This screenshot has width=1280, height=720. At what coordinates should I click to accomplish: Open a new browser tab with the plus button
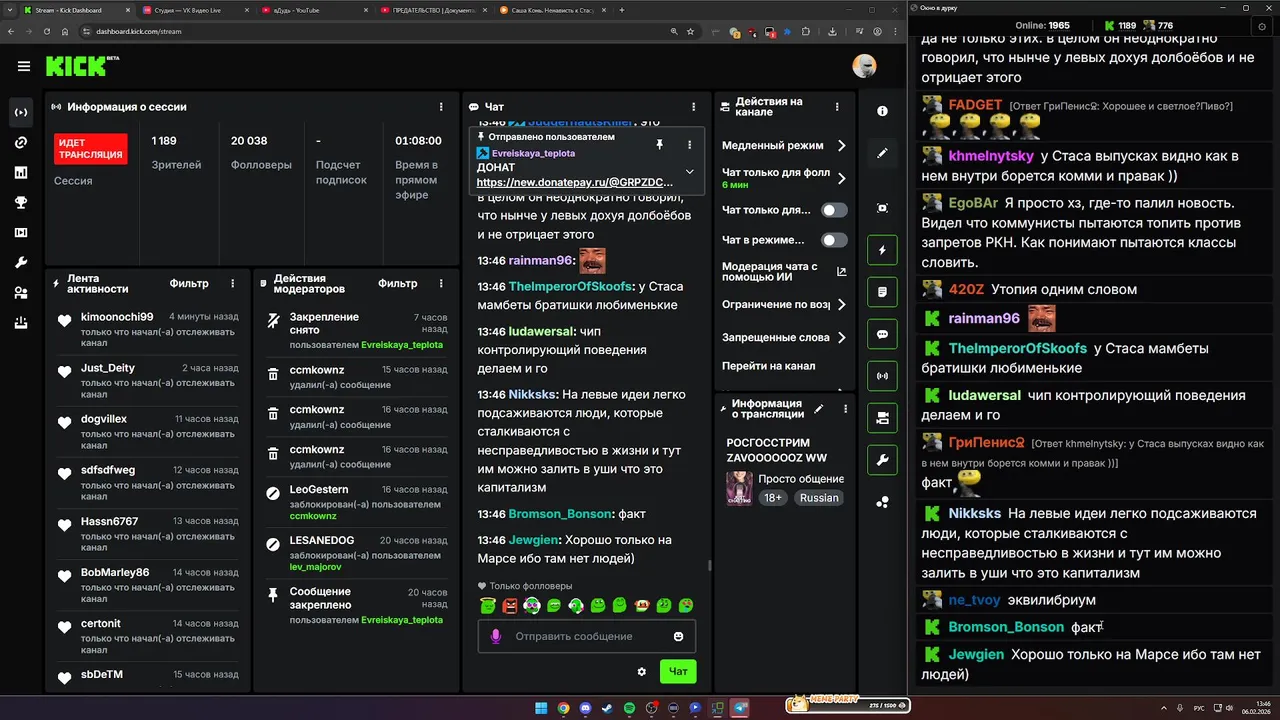pyautogui.click(x=622, y=10)
